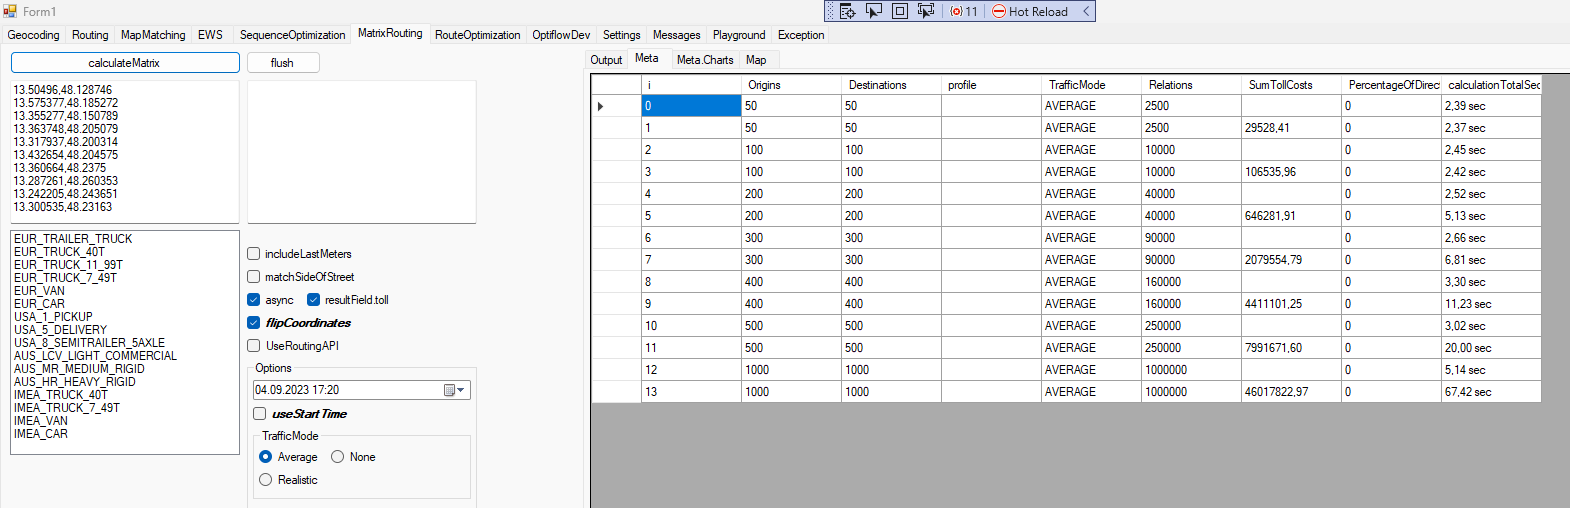The width and height of the screenshot is (1570, 508).
Task: Click the Display Layout Adorners square icon
Action: click(x=899, y=11)
